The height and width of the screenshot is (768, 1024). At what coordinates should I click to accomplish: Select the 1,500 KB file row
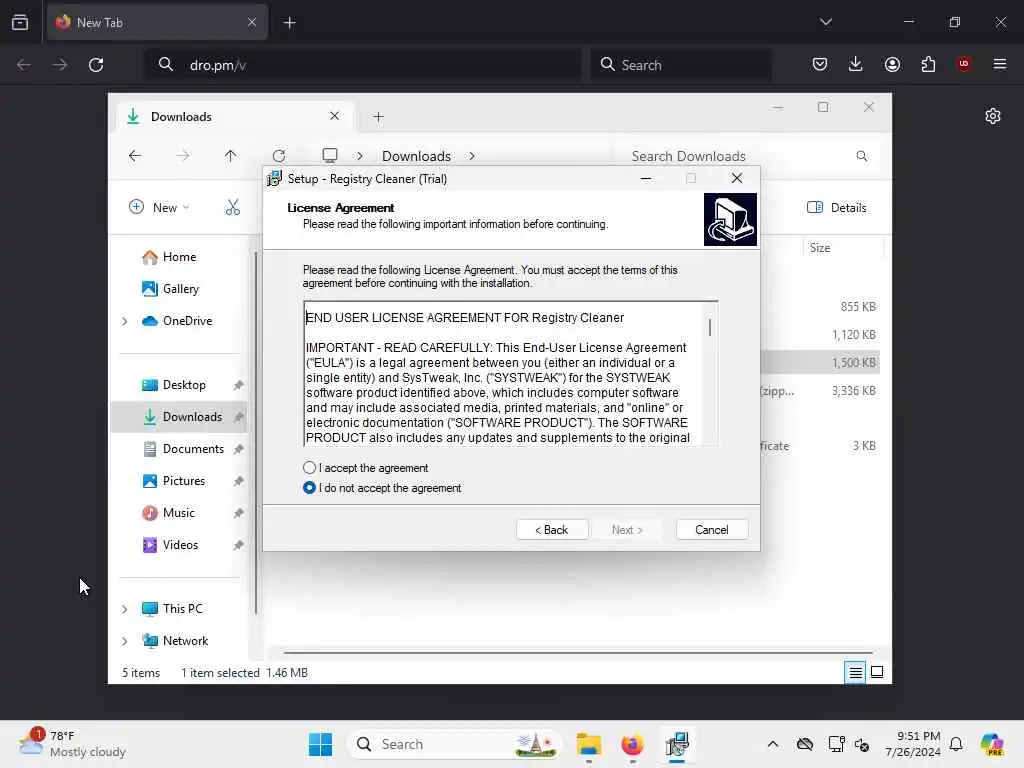(820, 362)
